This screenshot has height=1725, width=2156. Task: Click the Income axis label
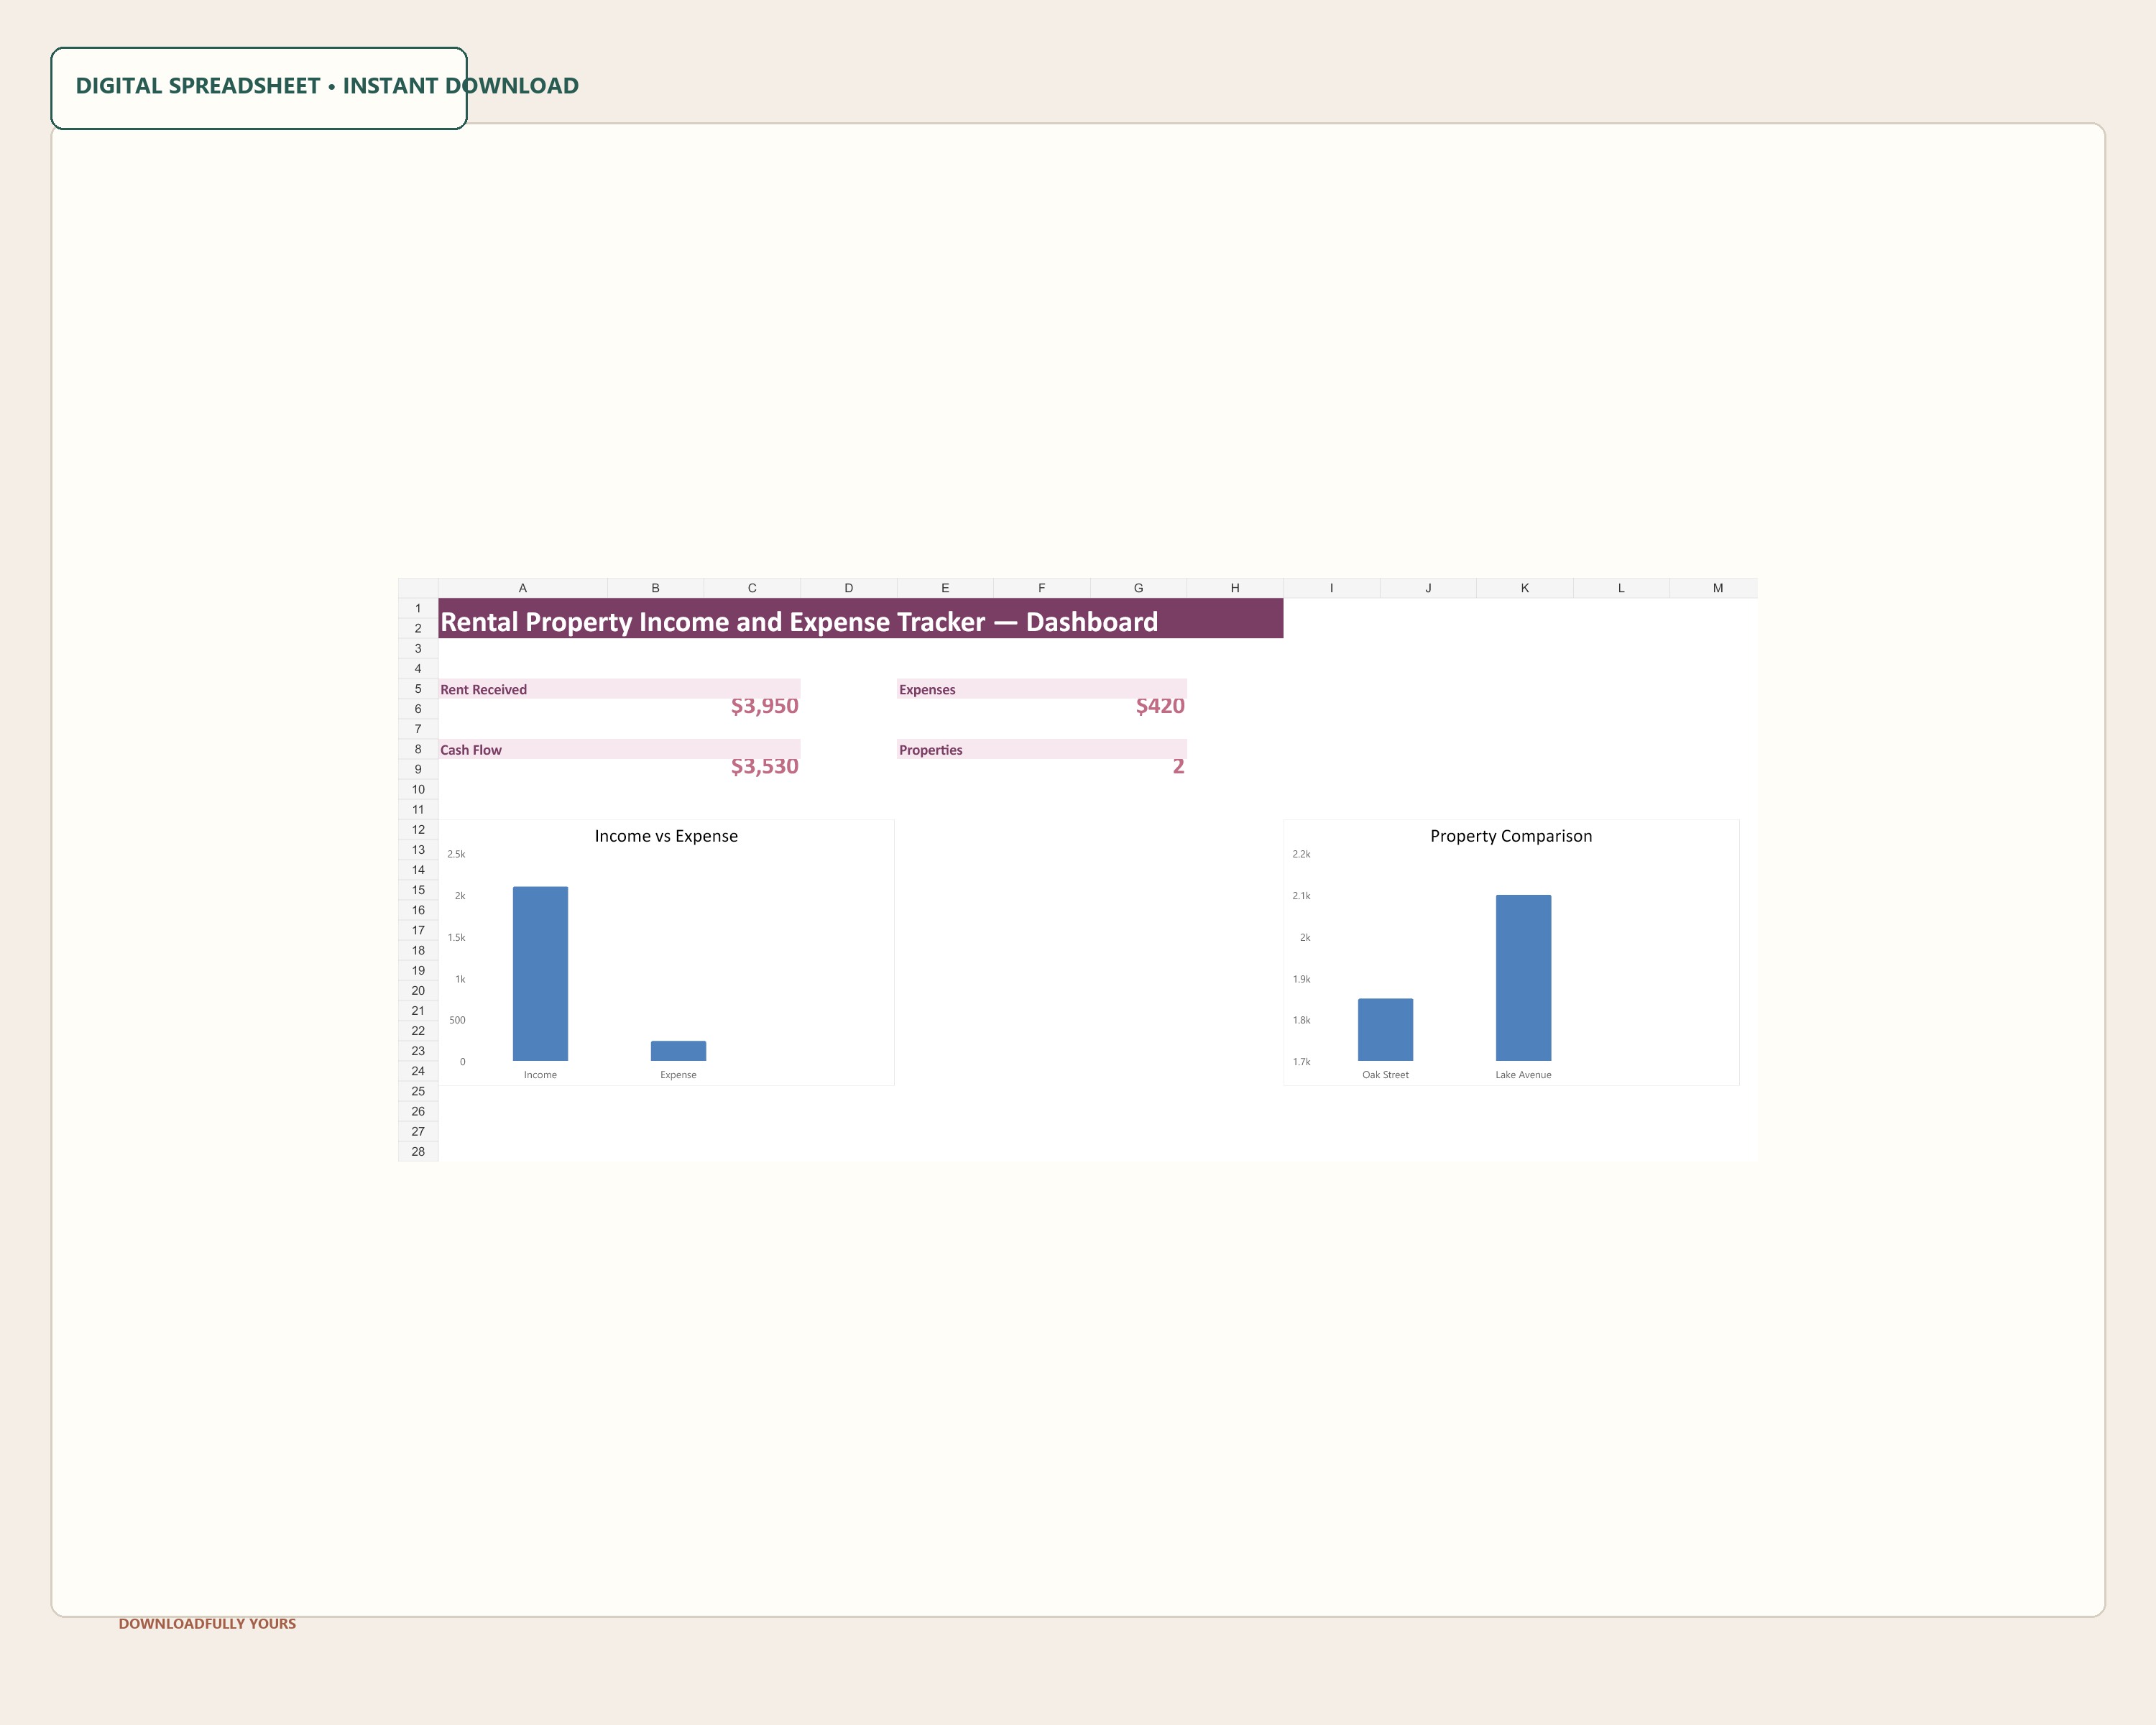tap(540, 1075)
